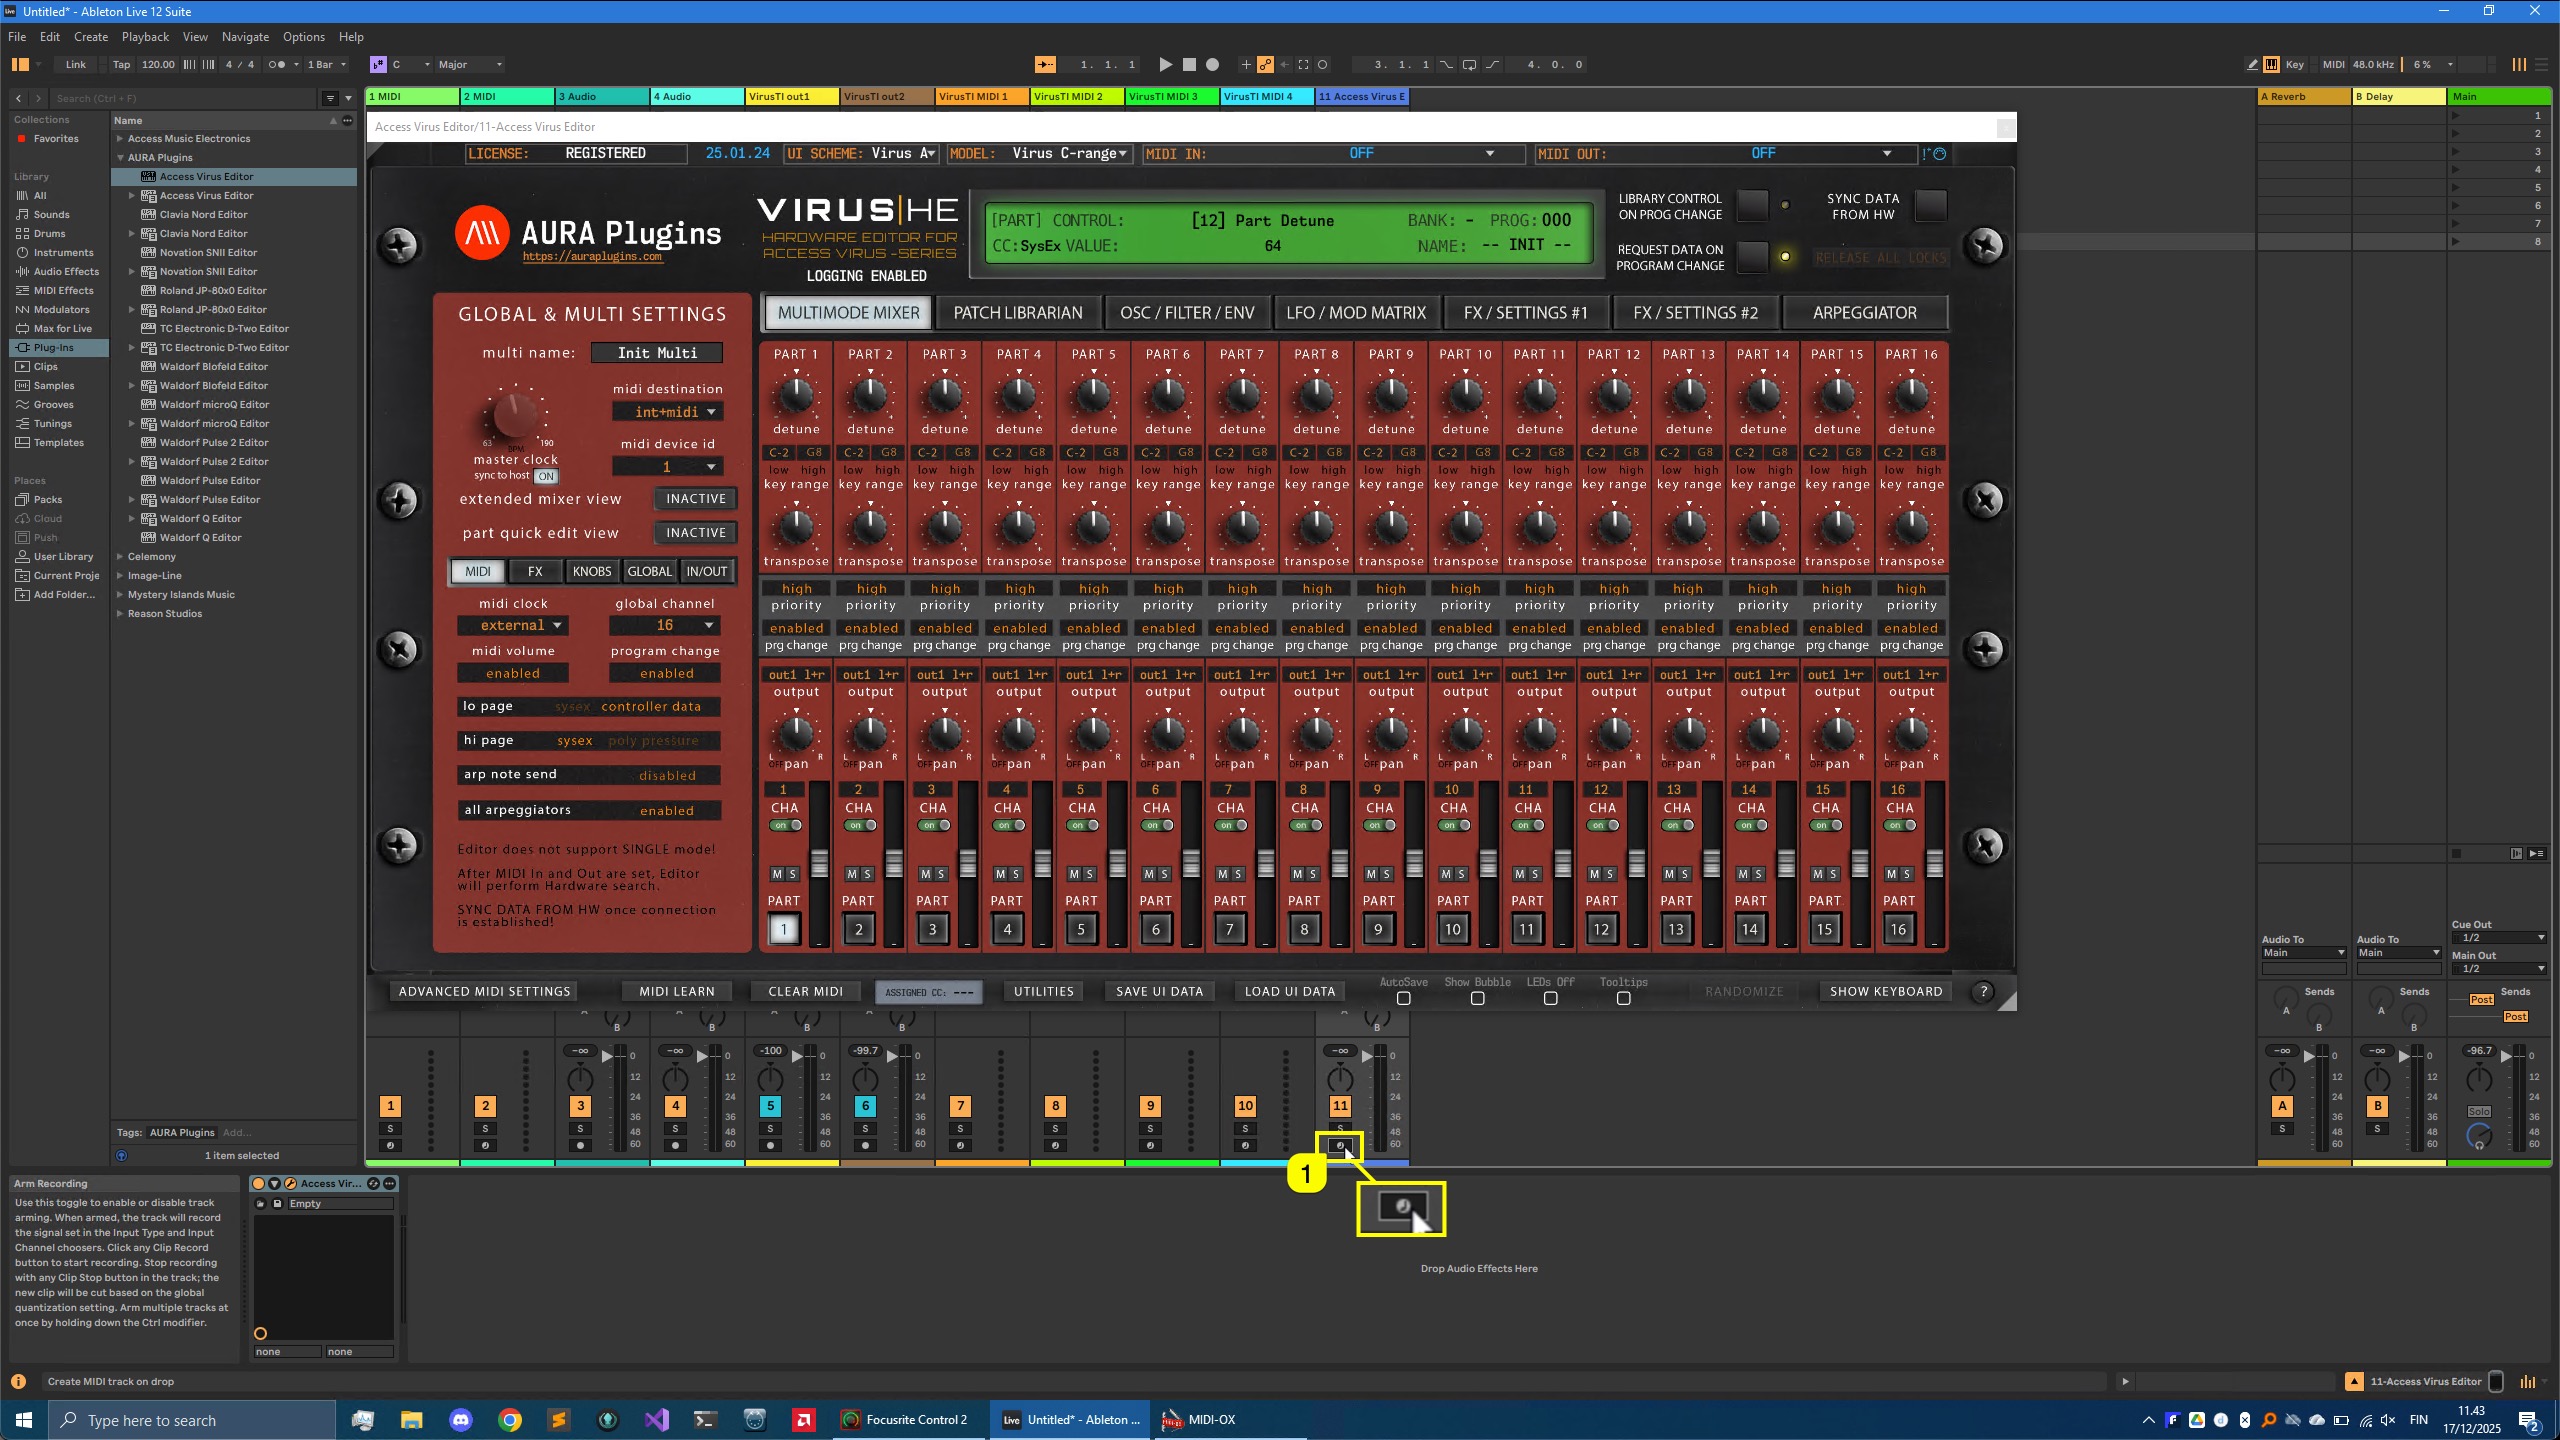
Task: Expand the Celemony plug-in folder
Action: pyautogui.click(x=120, y=557)
